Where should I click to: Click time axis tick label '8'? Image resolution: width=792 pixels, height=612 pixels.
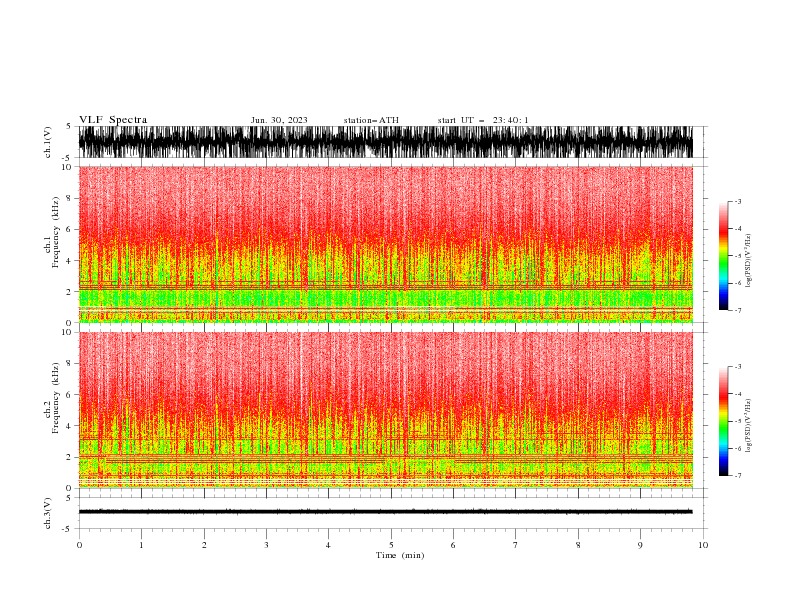coord(578,545)
